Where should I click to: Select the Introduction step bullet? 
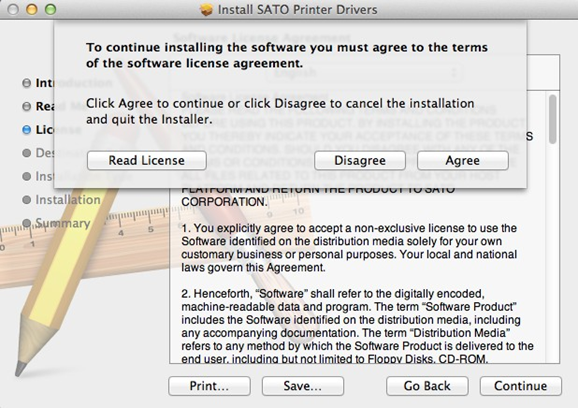point(27,83)
